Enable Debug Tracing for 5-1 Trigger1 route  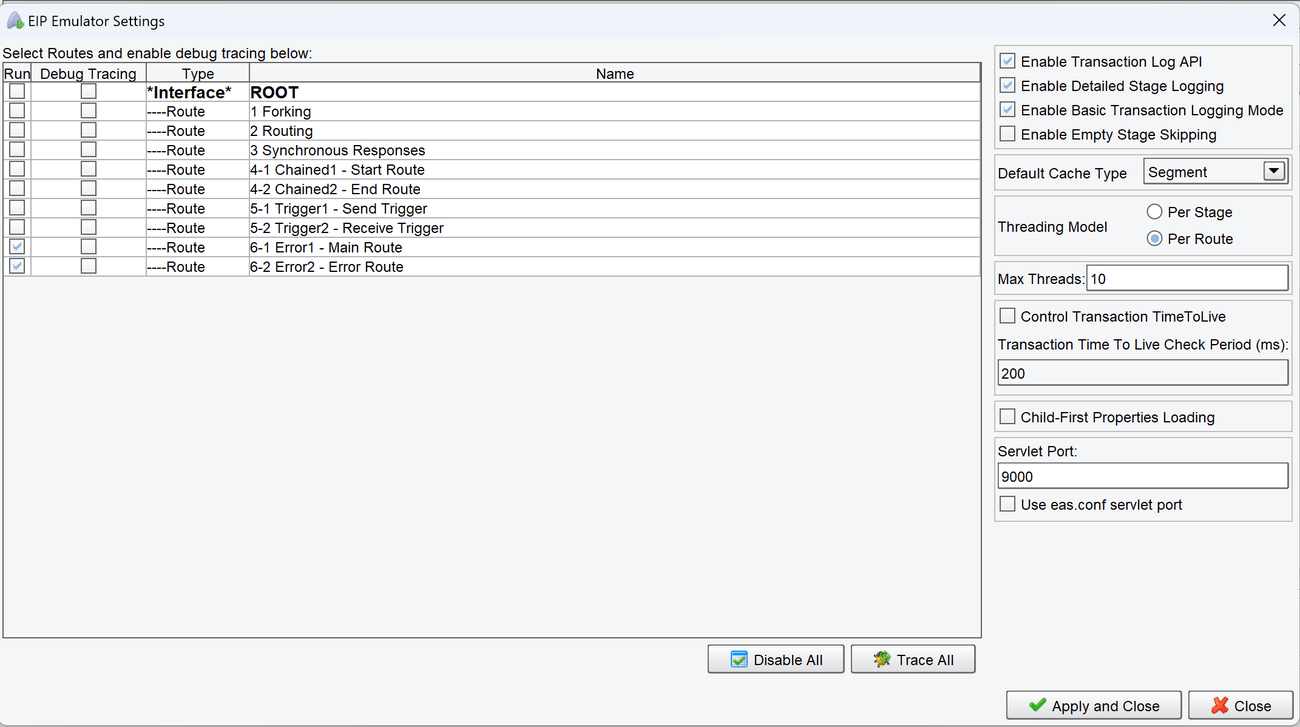pos(89,208)
